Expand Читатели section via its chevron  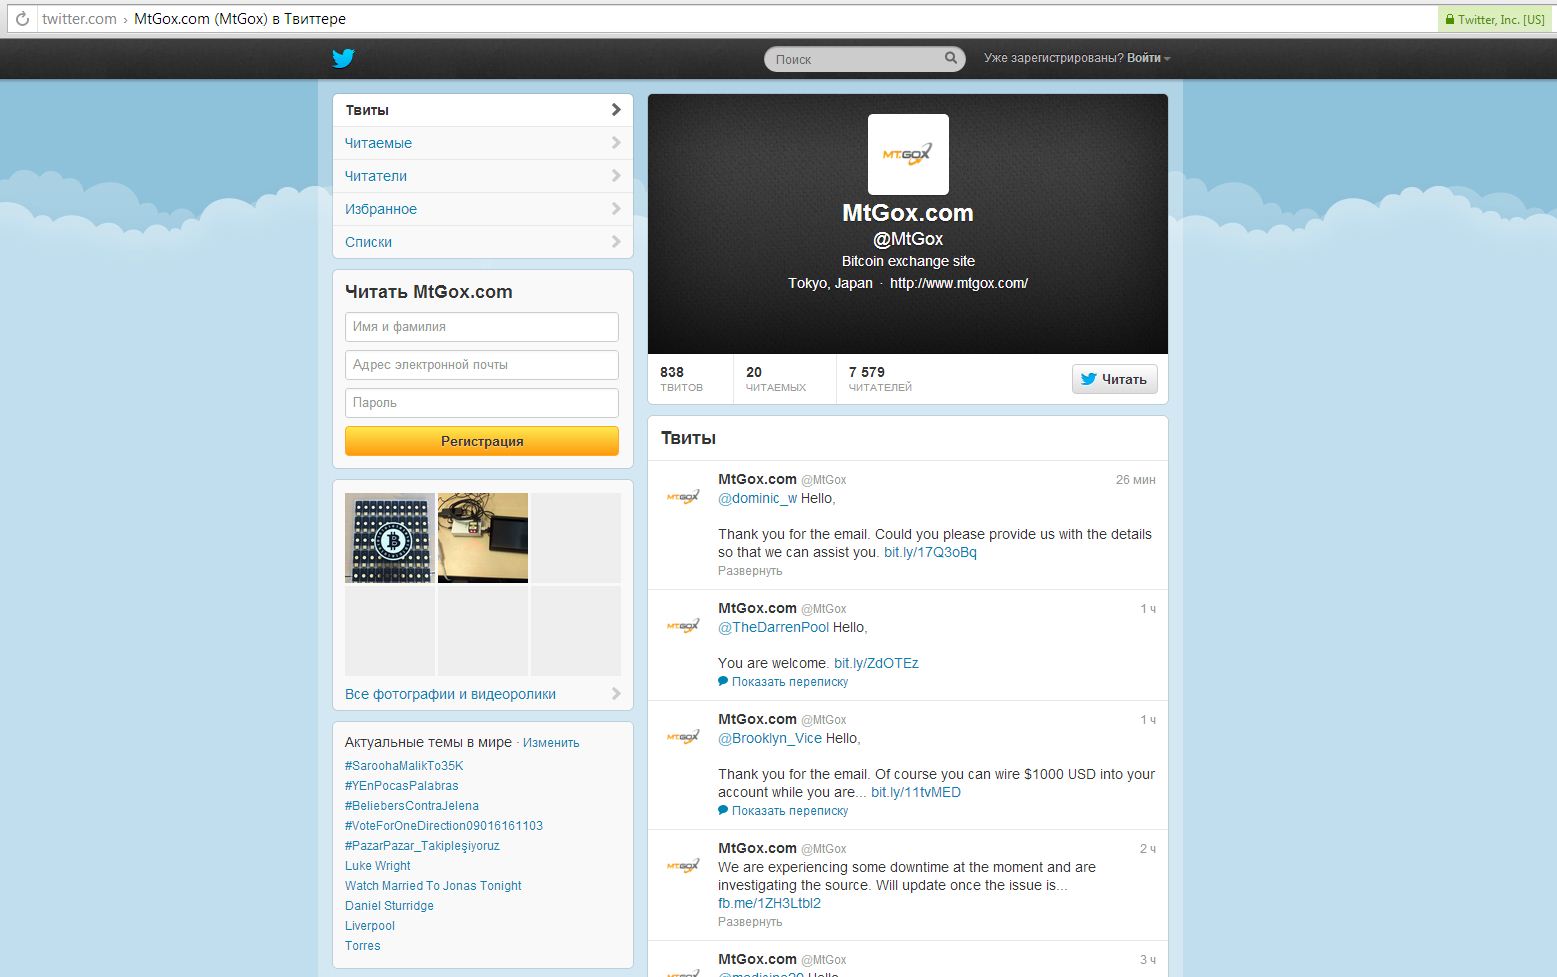coord(616,176)
